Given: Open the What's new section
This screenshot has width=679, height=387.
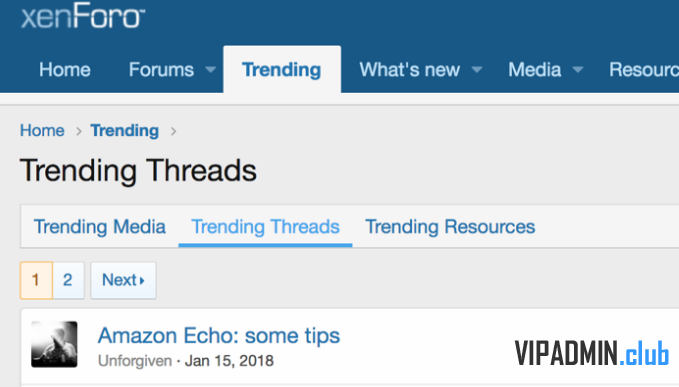Looking at the screenshot, I should (x=410, y=70).
